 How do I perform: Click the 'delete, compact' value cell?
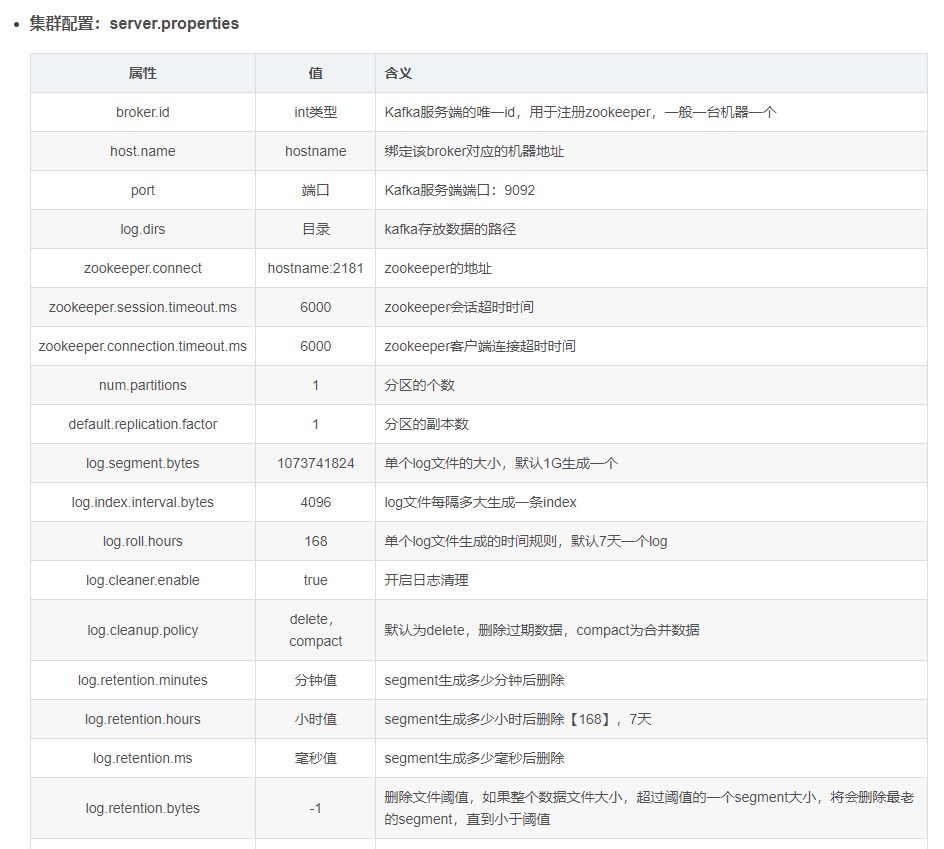(x=315, y=630)
